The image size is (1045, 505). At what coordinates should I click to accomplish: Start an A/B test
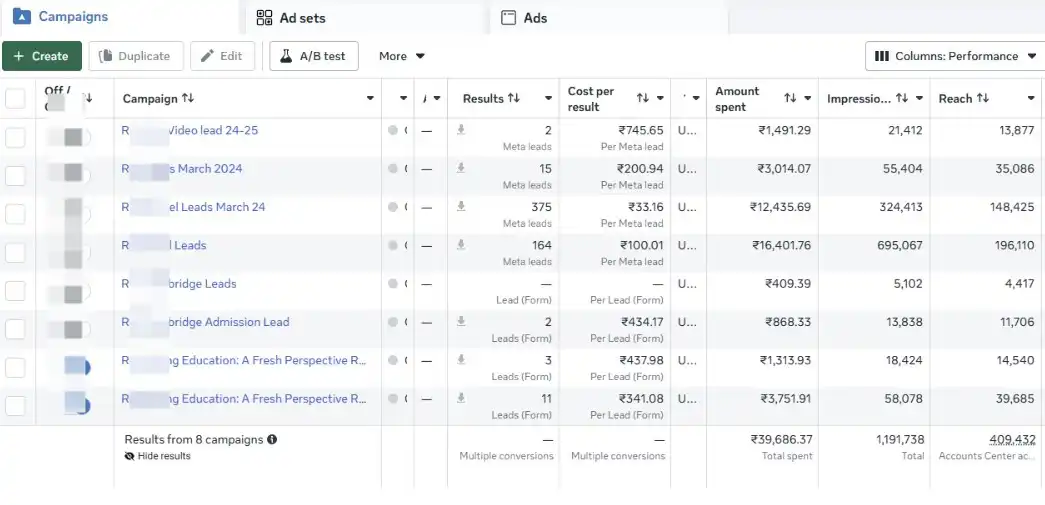tap(313, 56)
